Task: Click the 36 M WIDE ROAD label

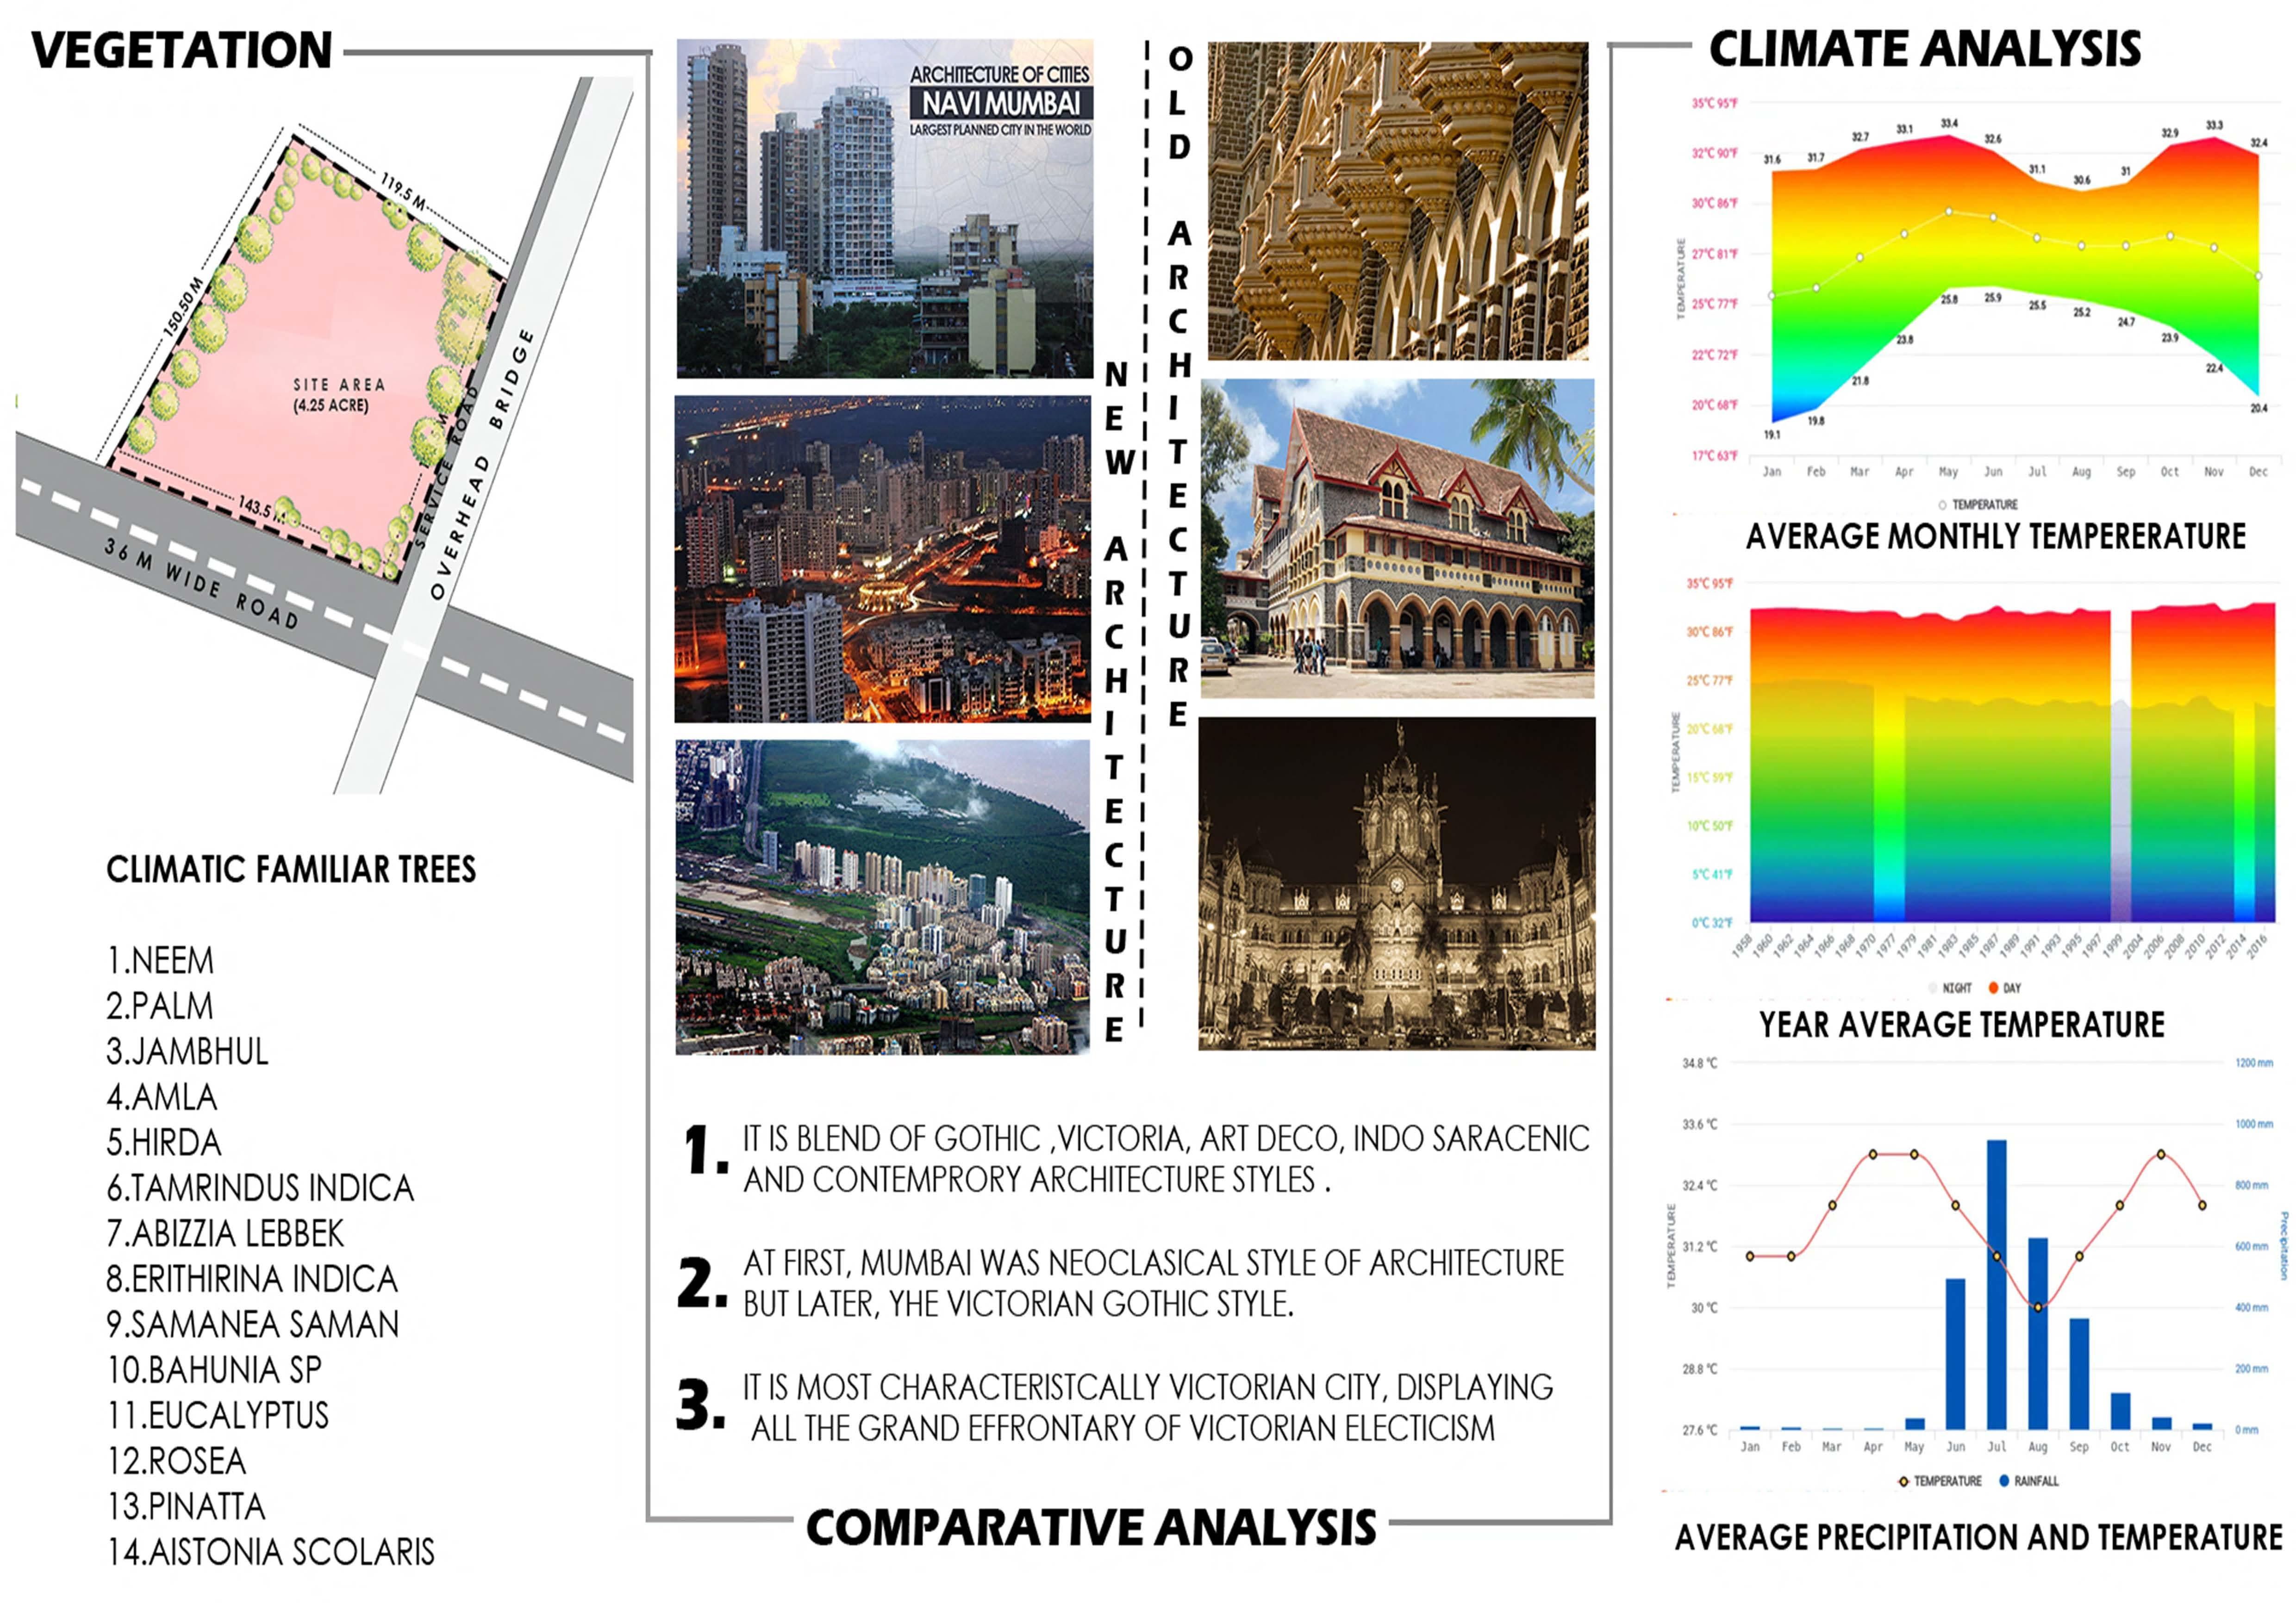Action: 201,583
